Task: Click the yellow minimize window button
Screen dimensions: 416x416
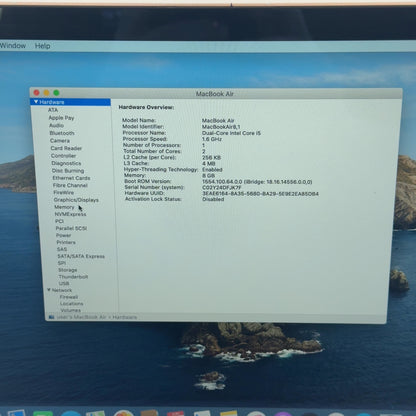Action: (46, 93)
